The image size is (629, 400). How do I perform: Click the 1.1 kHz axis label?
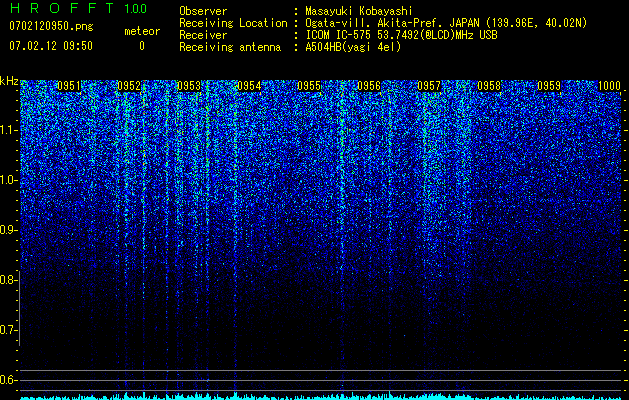pyautogui.click(x=8, y=130)
